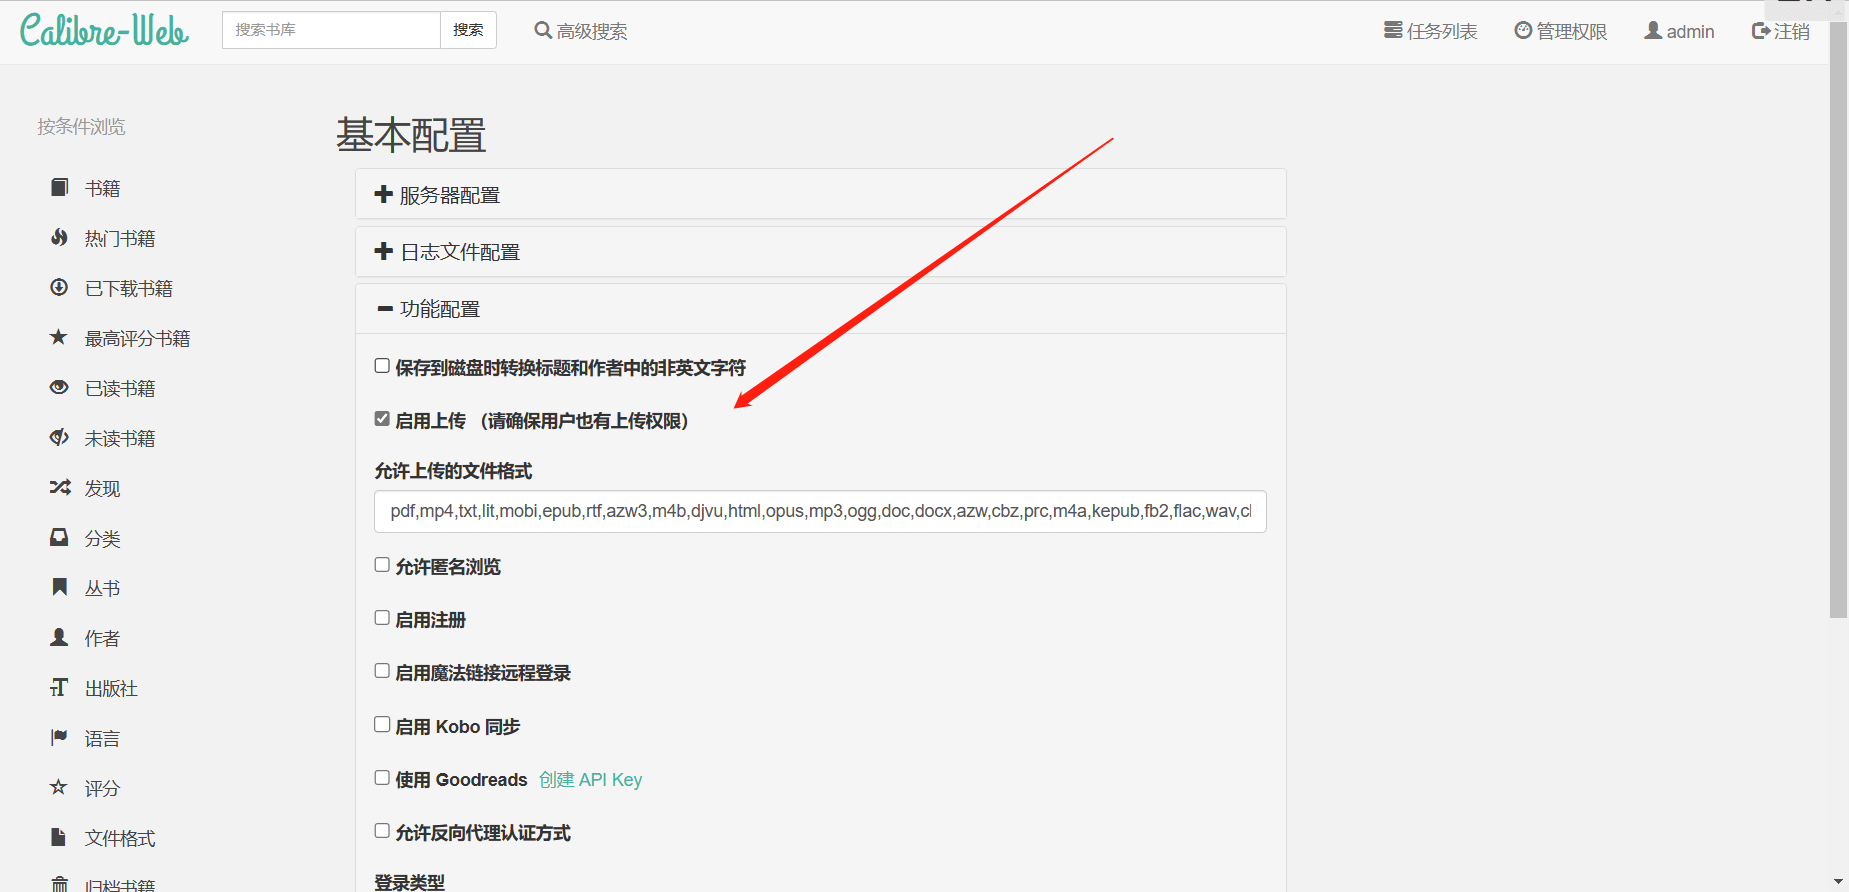Open the 书籍 sidebar item
This screenshot has height=892, width=1849.
102,188
